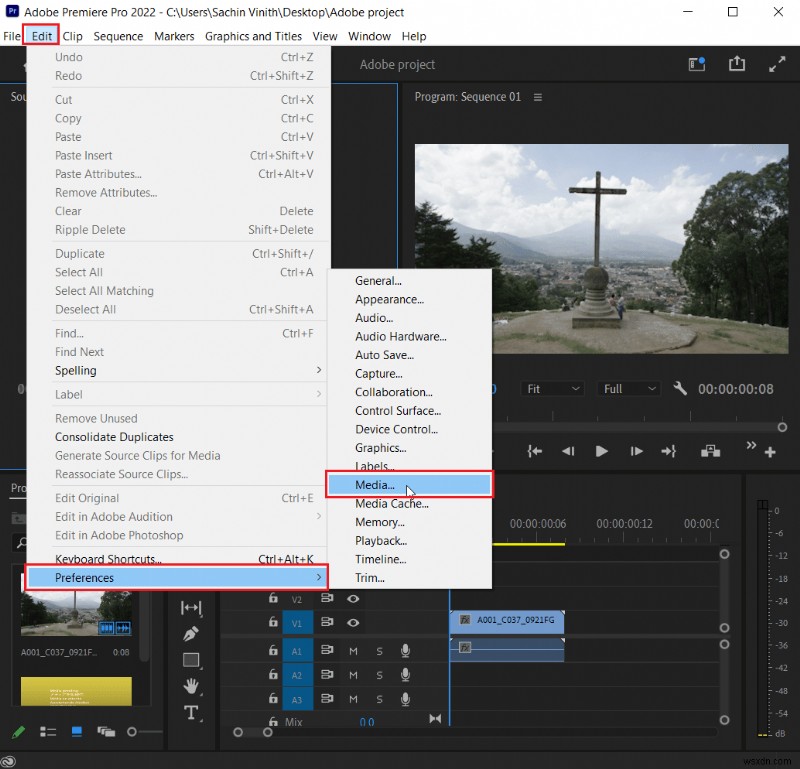Choose Media Cache... from Preferences submenu

[391, 504]
